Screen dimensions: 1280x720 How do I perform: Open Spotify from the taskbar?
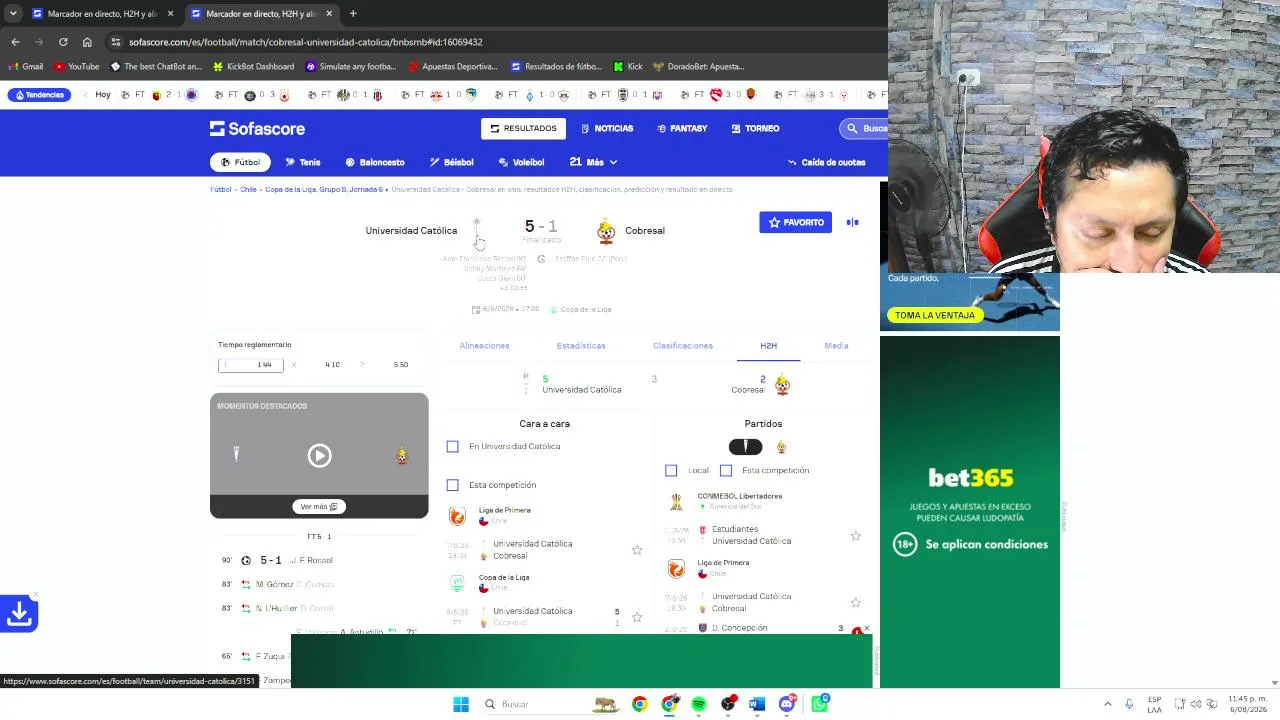[699, 704]
